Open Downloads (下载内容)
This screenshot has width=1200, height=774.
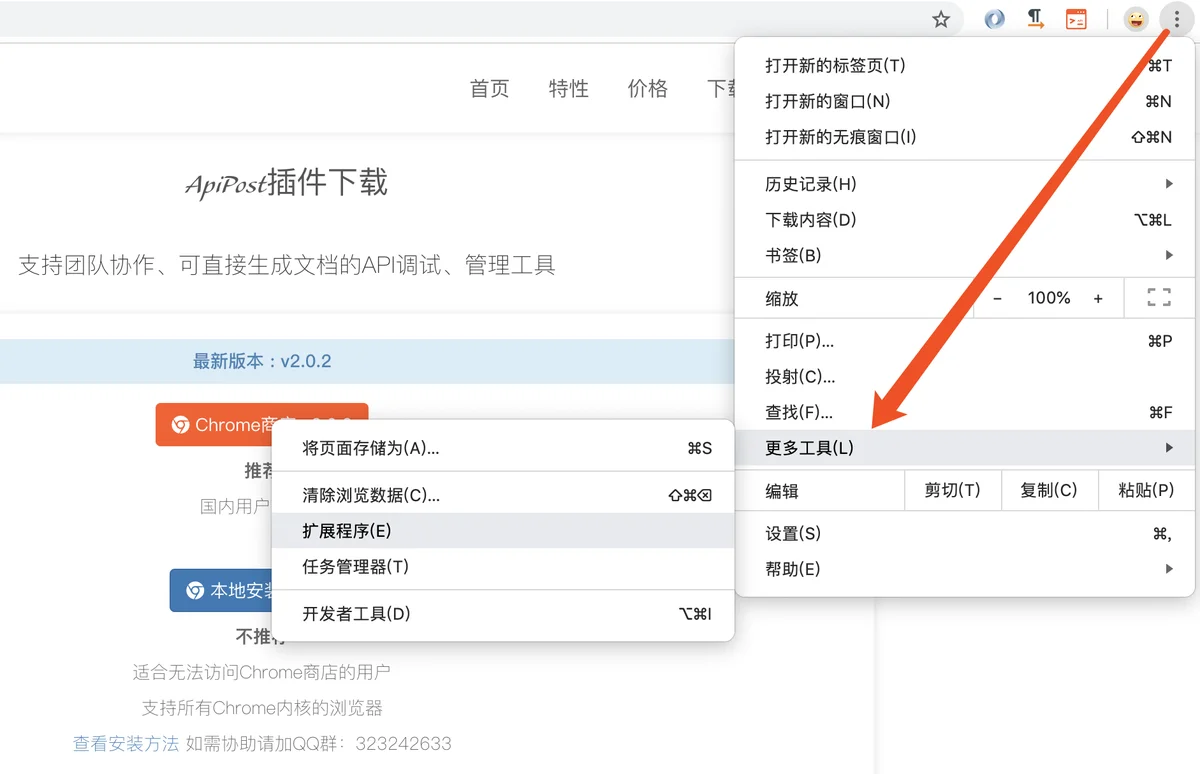point(965,220)
